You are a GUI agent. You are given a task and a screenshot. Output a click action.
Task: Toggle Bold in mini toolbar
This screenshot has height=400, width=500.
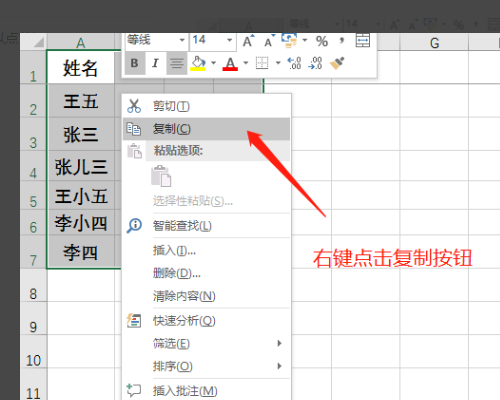135,63
